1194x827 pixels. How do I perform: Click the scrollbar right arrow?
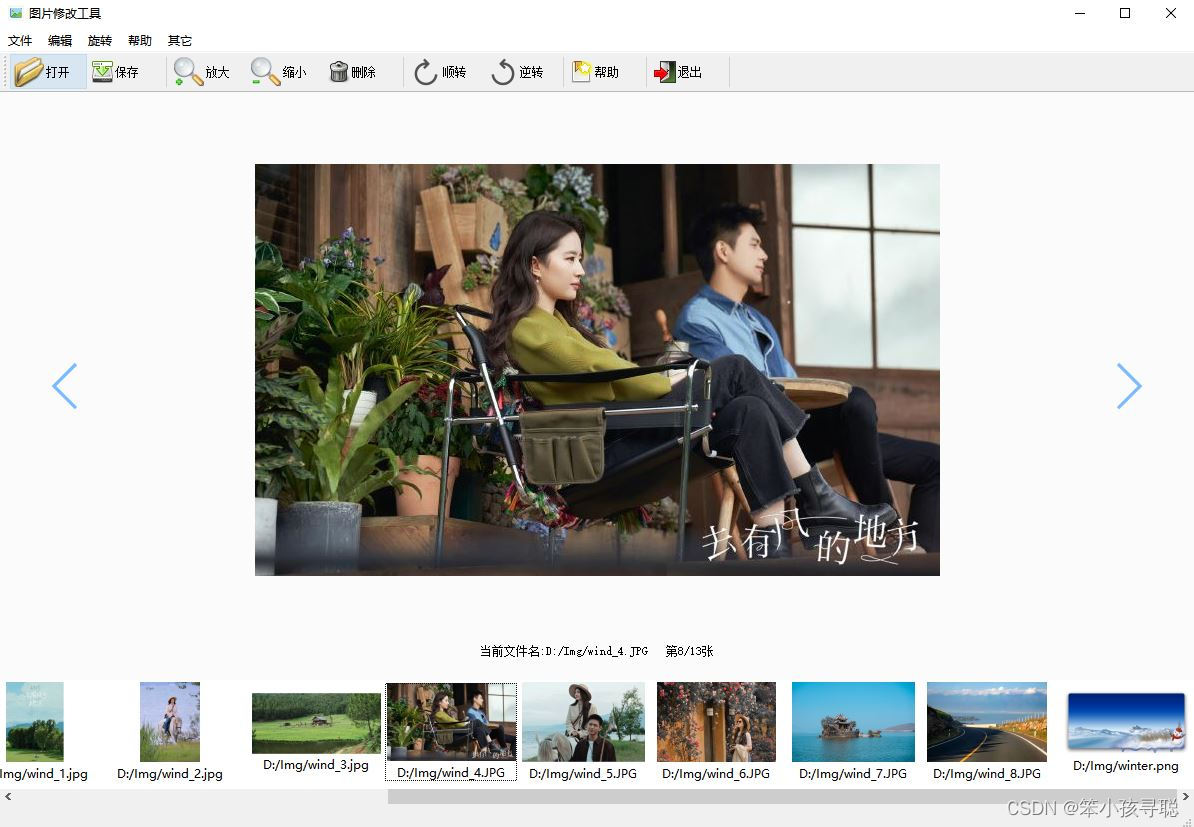click(1186, 797)
